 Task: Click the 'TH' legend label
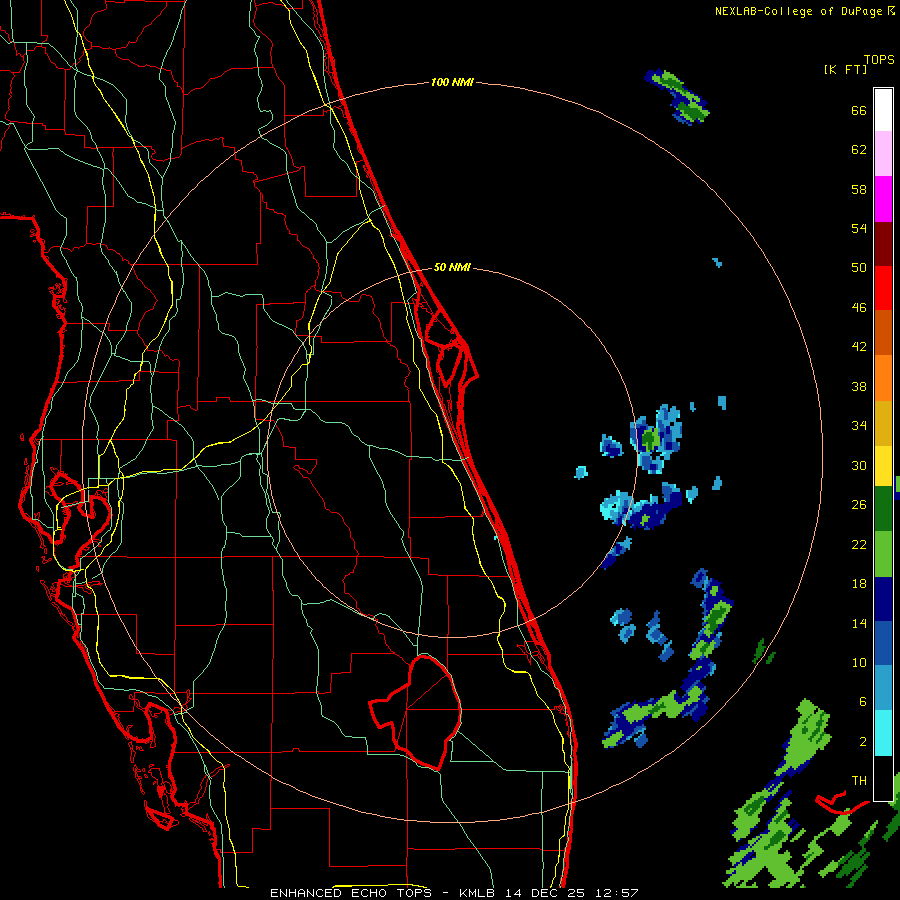click(859, 781)
